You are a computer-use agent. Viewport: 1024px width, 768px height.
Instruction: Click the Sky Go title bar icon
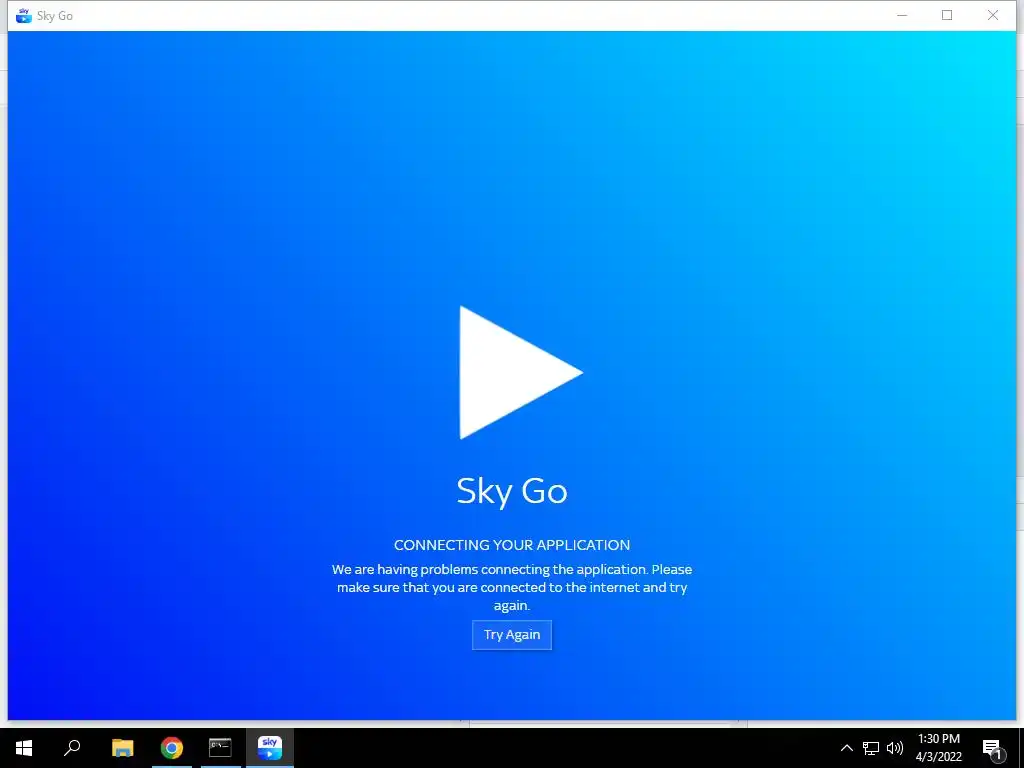click(x=24, y=16)
